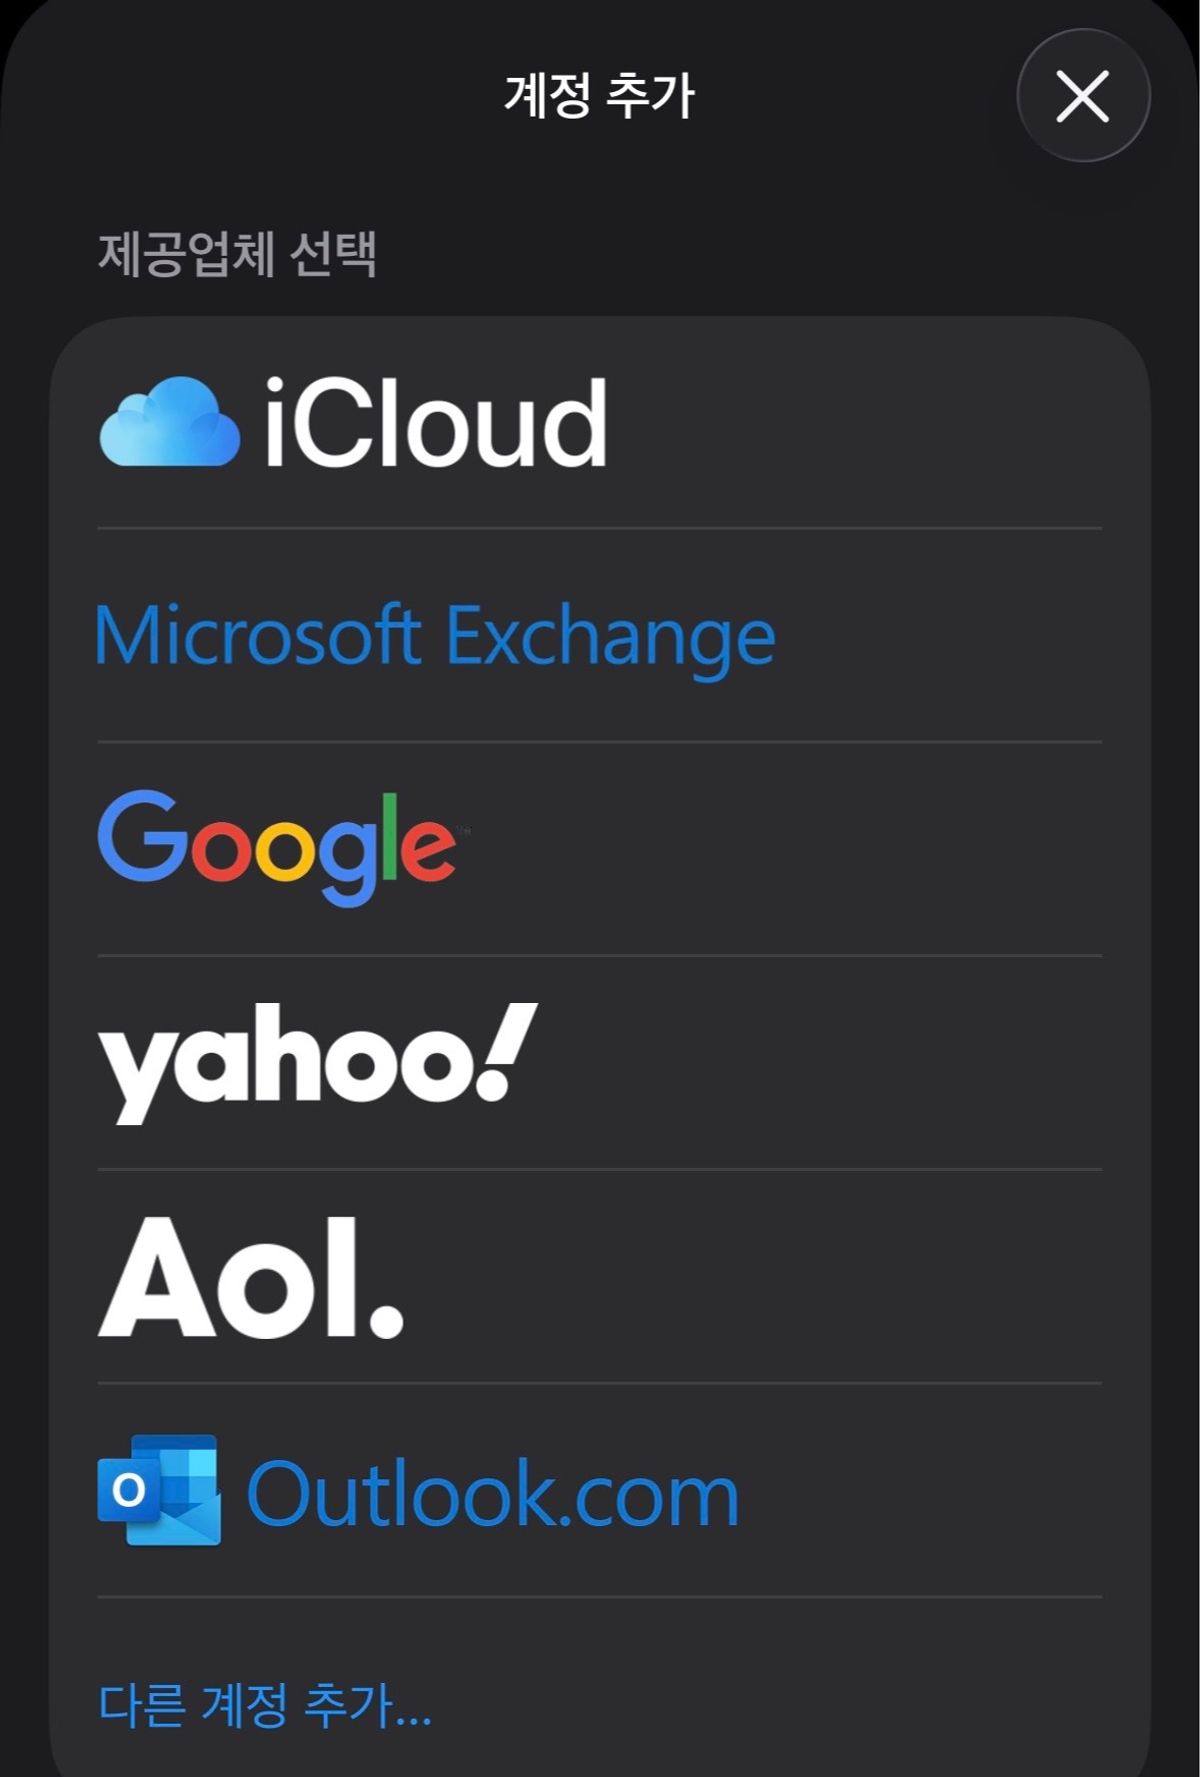Pick the Aol logo provider

[250, 1277]
